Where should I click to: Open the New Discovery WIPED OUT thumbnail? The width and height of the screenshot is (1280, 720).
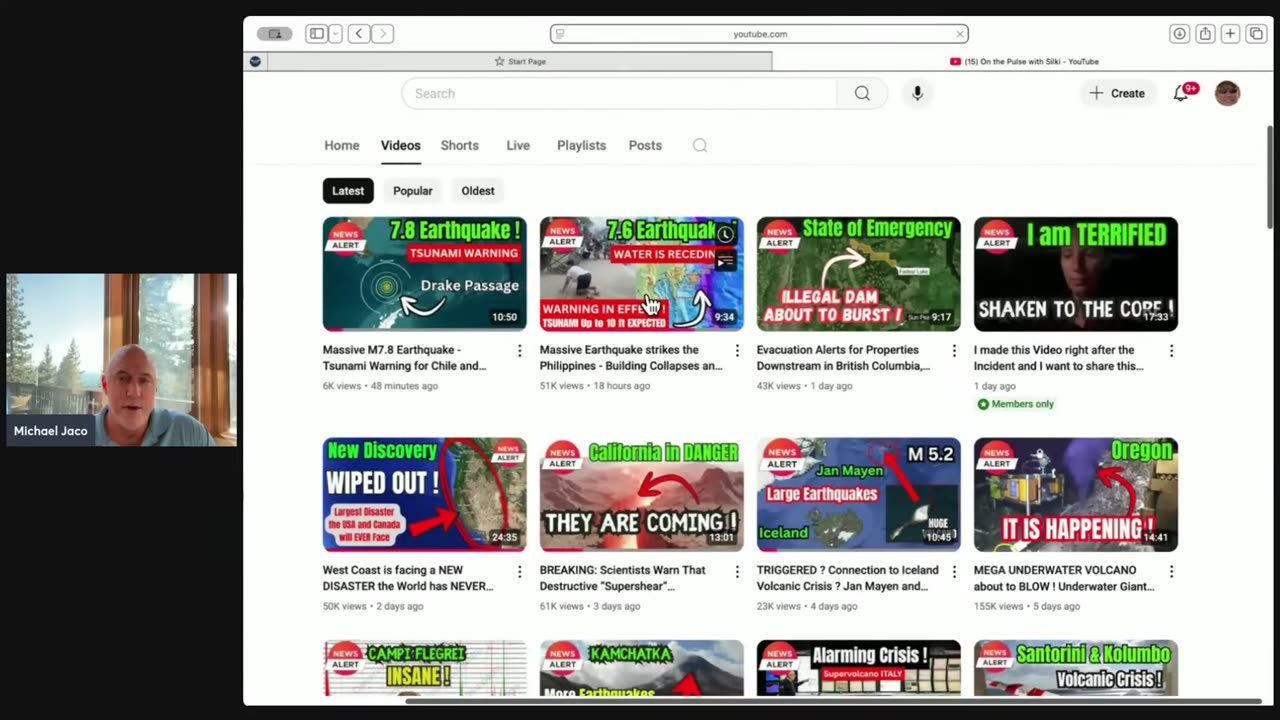click(424, 494)
